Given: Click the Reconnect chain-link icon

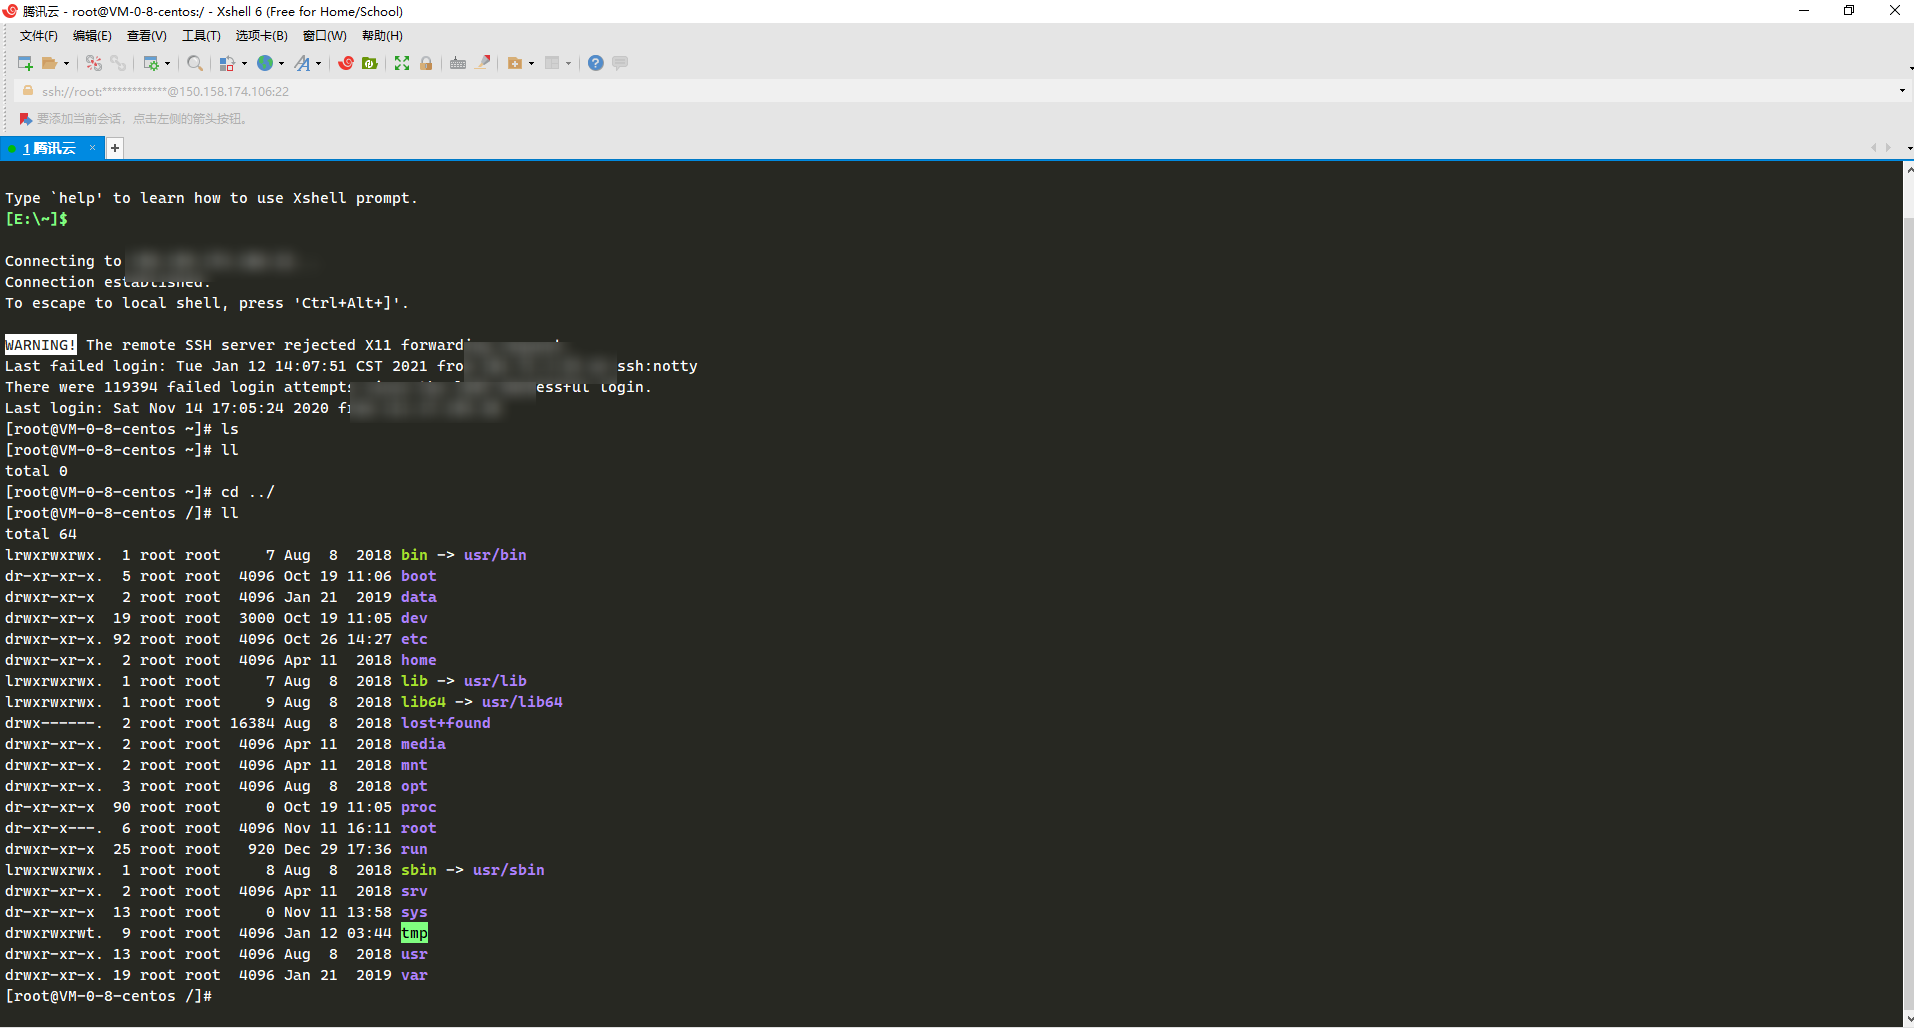Looking at the screenshot, I should coord(118,63).
